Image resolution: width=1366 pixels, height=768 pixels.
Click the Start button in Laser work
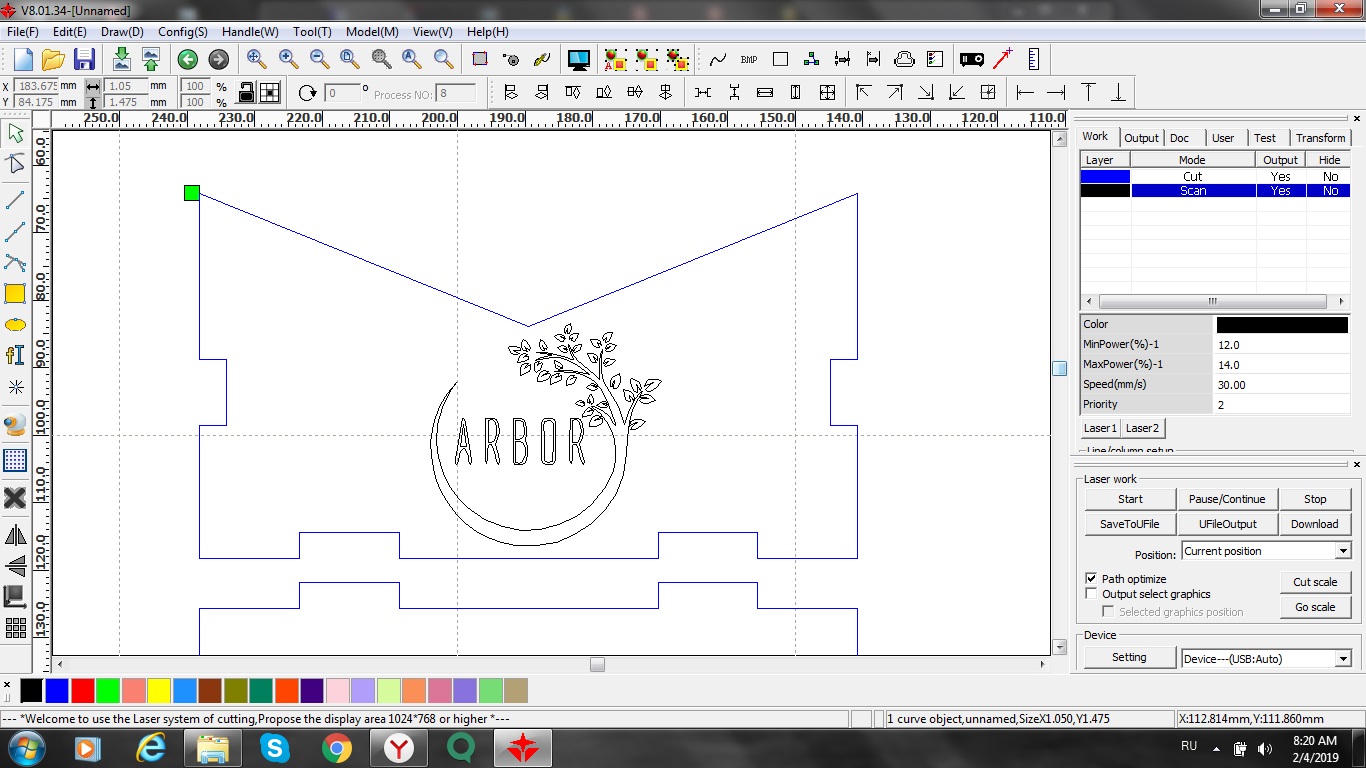(1130, 499)
